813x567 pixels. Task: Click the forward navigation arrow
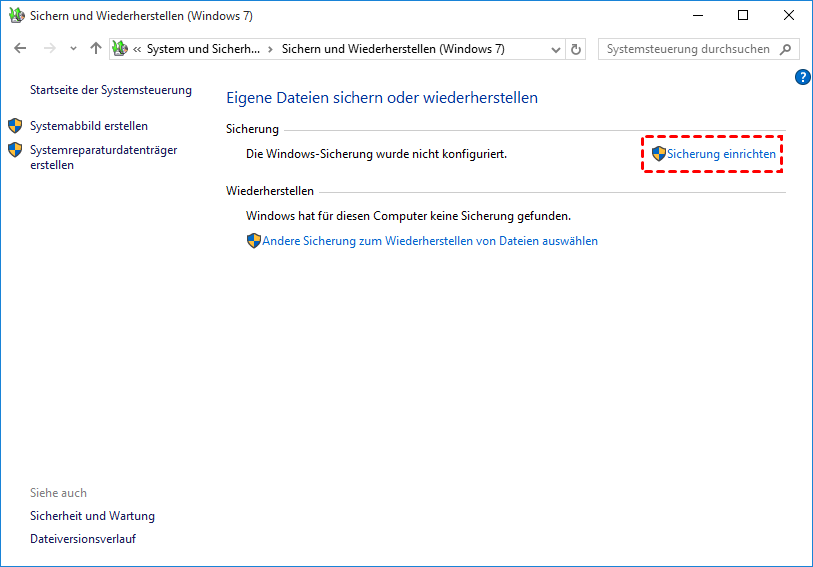pyautogui.click(x=50, y=49)
